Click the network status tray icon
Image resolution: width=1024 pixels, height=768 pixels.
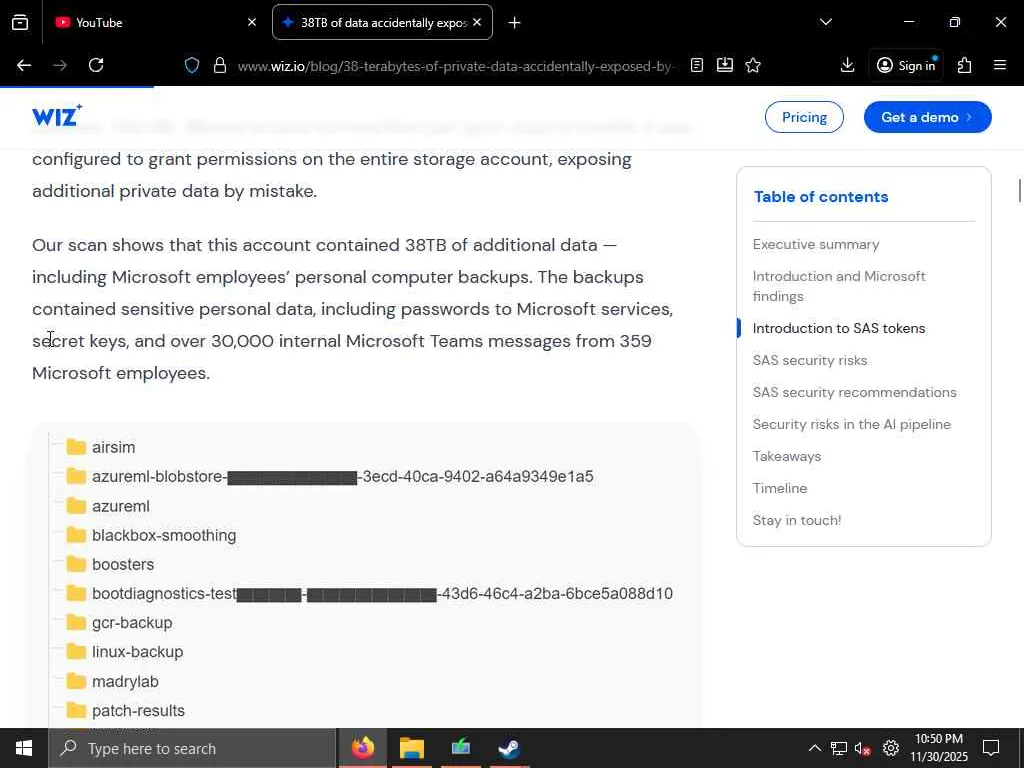(839, 748)
